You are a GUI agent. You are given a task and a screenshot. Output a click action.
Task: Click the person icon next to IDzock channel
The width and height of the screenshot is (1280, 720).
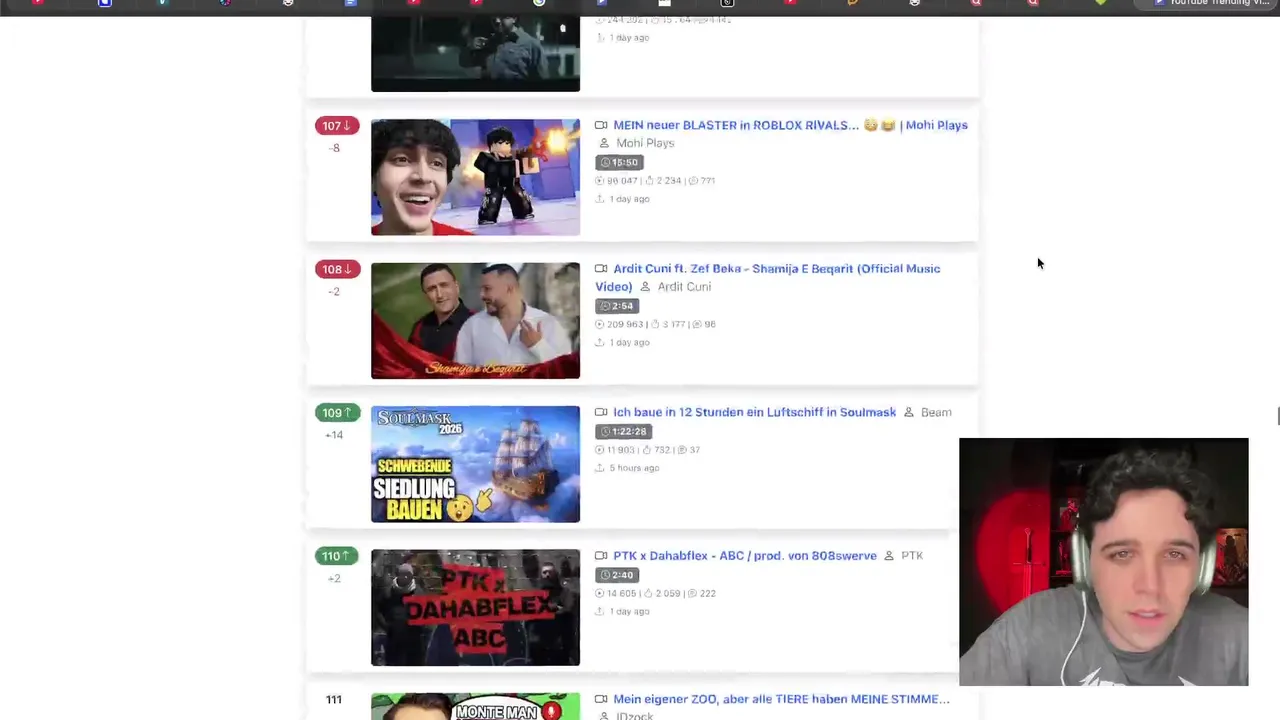[604, 716]
